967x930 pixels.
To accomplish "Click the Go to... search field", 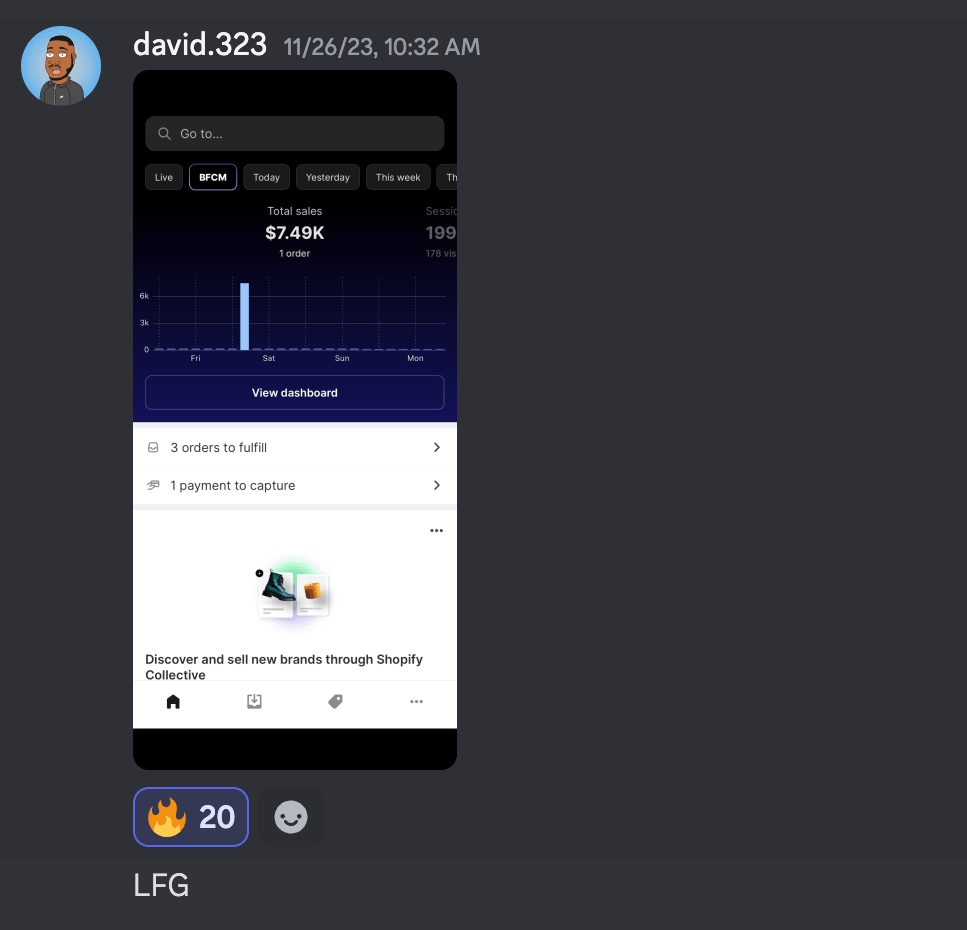I will click(295, 133).
